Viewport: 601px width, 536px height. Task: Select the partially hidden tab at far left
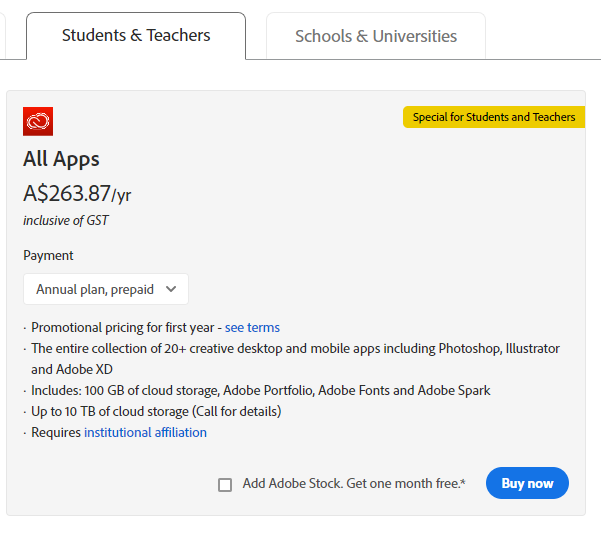pos(3,37)
